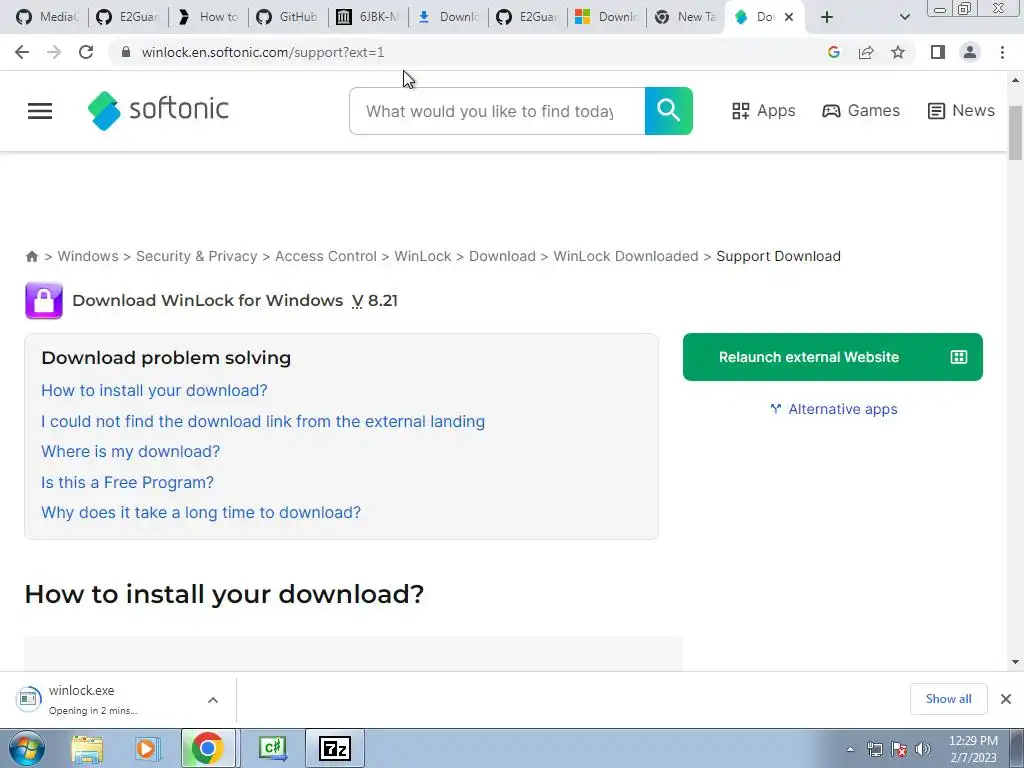The image size is (1024, 768).
Task: Switch to the MediaC GitHub tab
Action: click(47, 17)
